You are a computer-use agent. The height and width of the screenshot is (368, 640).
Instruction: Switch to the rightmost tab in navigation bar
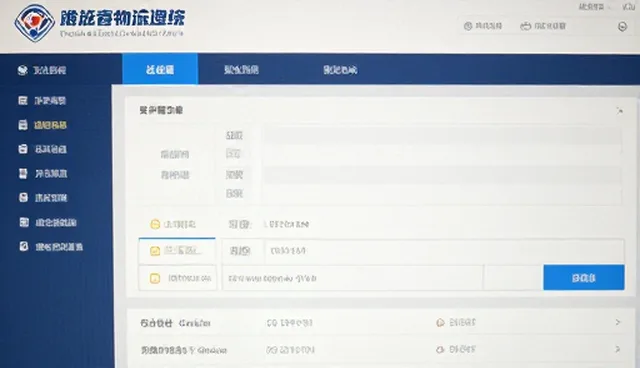pyautogui.click(x=340, y=70)
